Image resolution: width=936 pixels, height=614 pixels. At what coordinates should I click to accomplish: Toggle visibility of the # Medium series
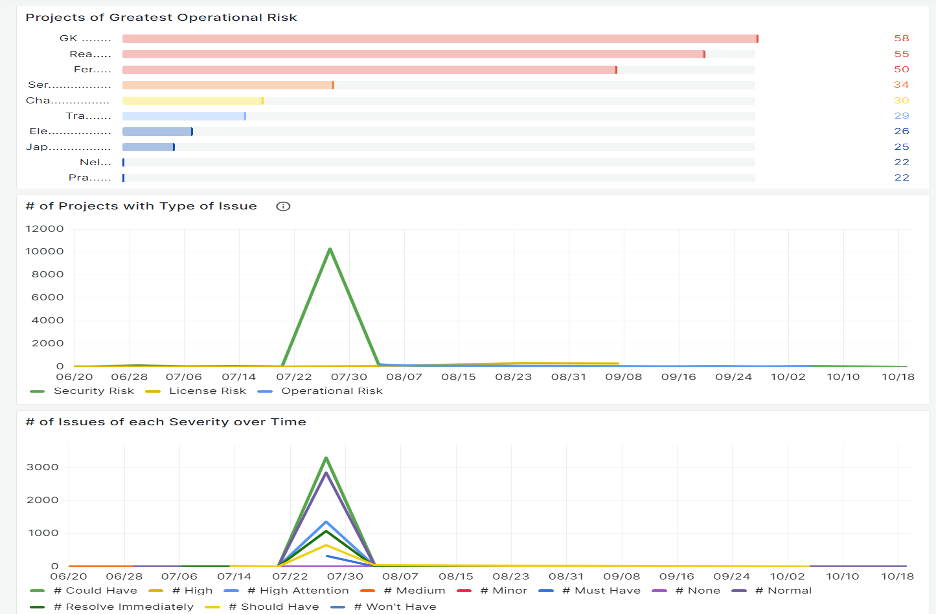pyautogui.click(x=366, y=590)
